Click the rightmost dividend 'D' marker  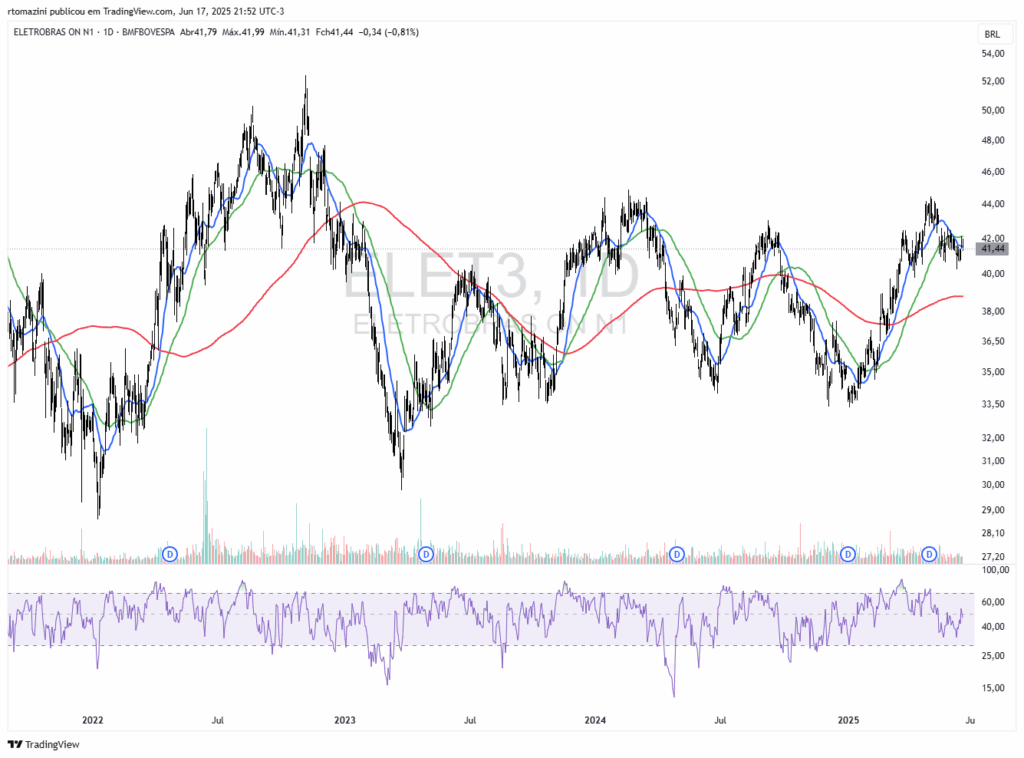tap(929, 553)
